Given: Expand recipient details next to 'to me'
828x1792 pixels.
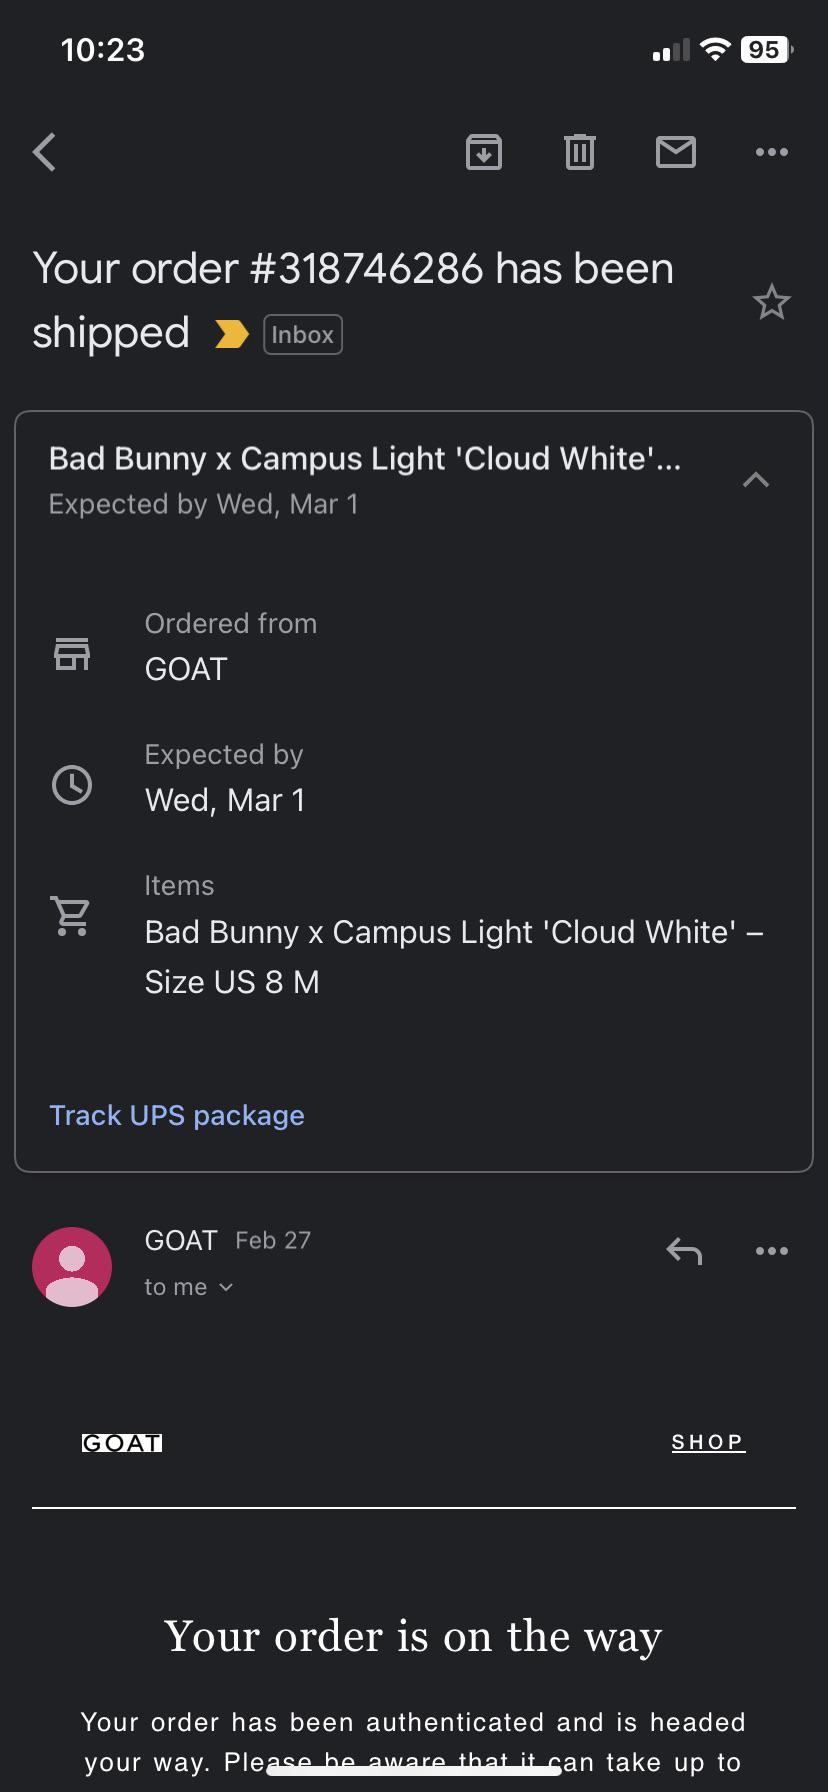Looking at the screenshot, I should (x=226, y=1287).
